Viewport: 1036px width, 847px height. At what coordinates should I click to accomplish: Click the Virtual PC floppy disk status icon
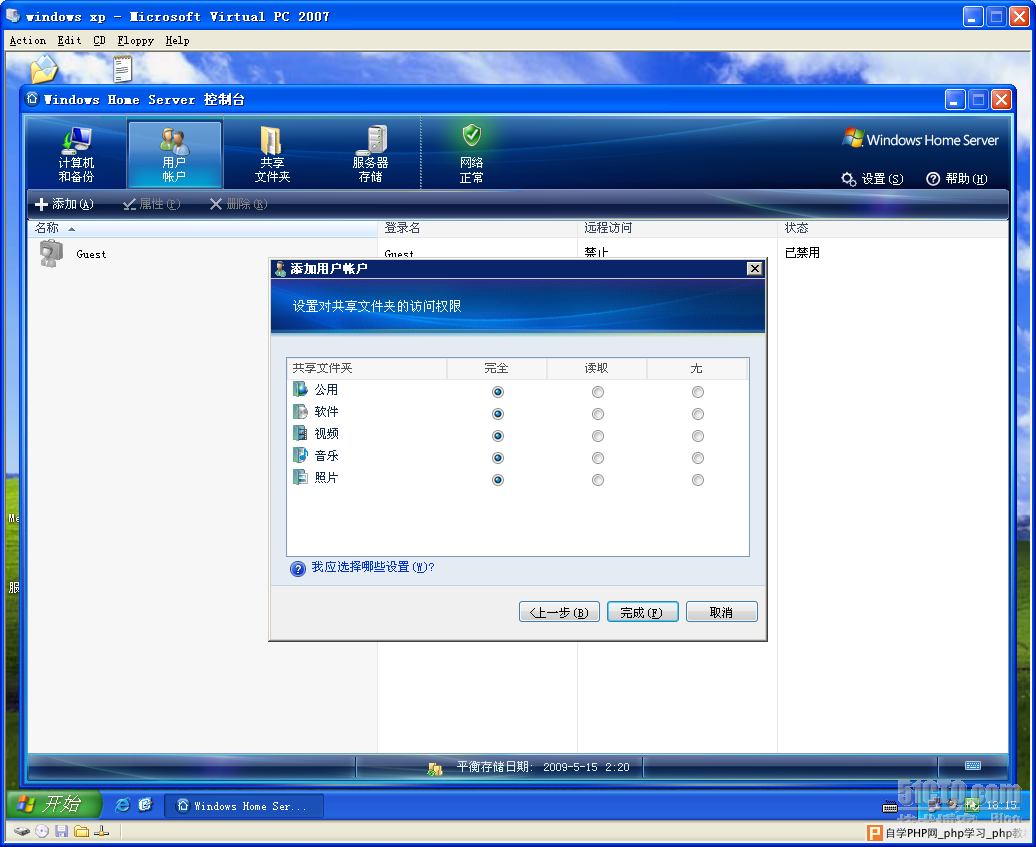pos(61,831)
